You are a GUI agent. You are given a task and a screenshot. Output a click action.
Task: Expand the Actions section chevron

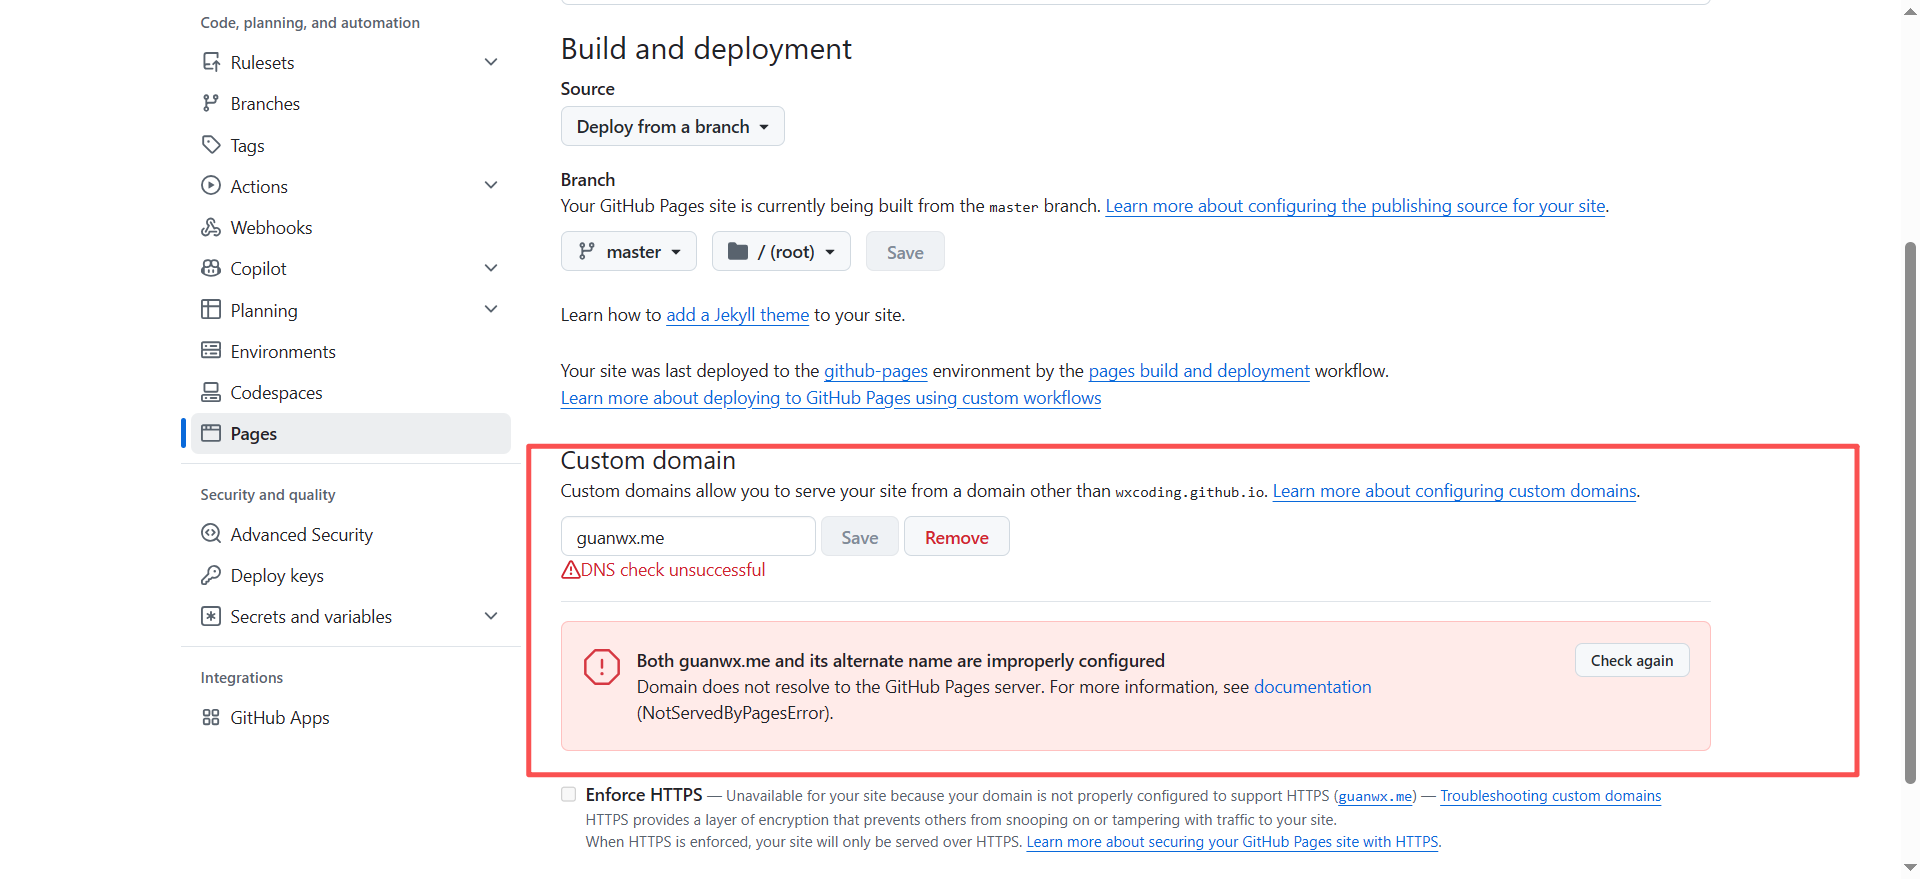(x=491, y=185)
